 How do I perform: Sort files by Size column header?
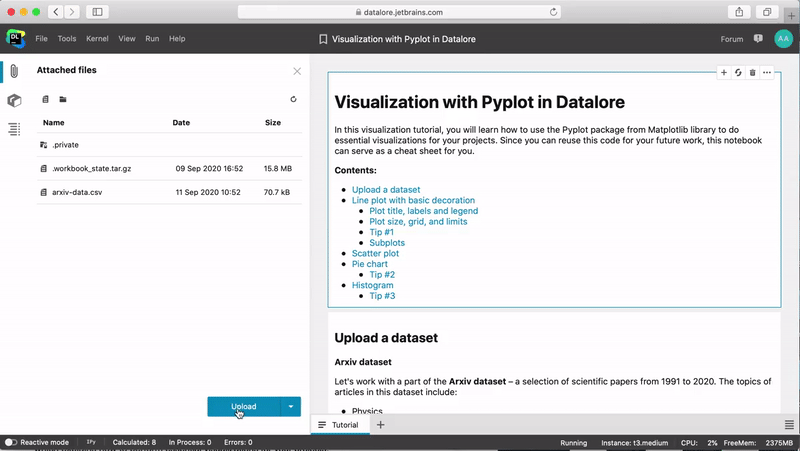point(273,123)
